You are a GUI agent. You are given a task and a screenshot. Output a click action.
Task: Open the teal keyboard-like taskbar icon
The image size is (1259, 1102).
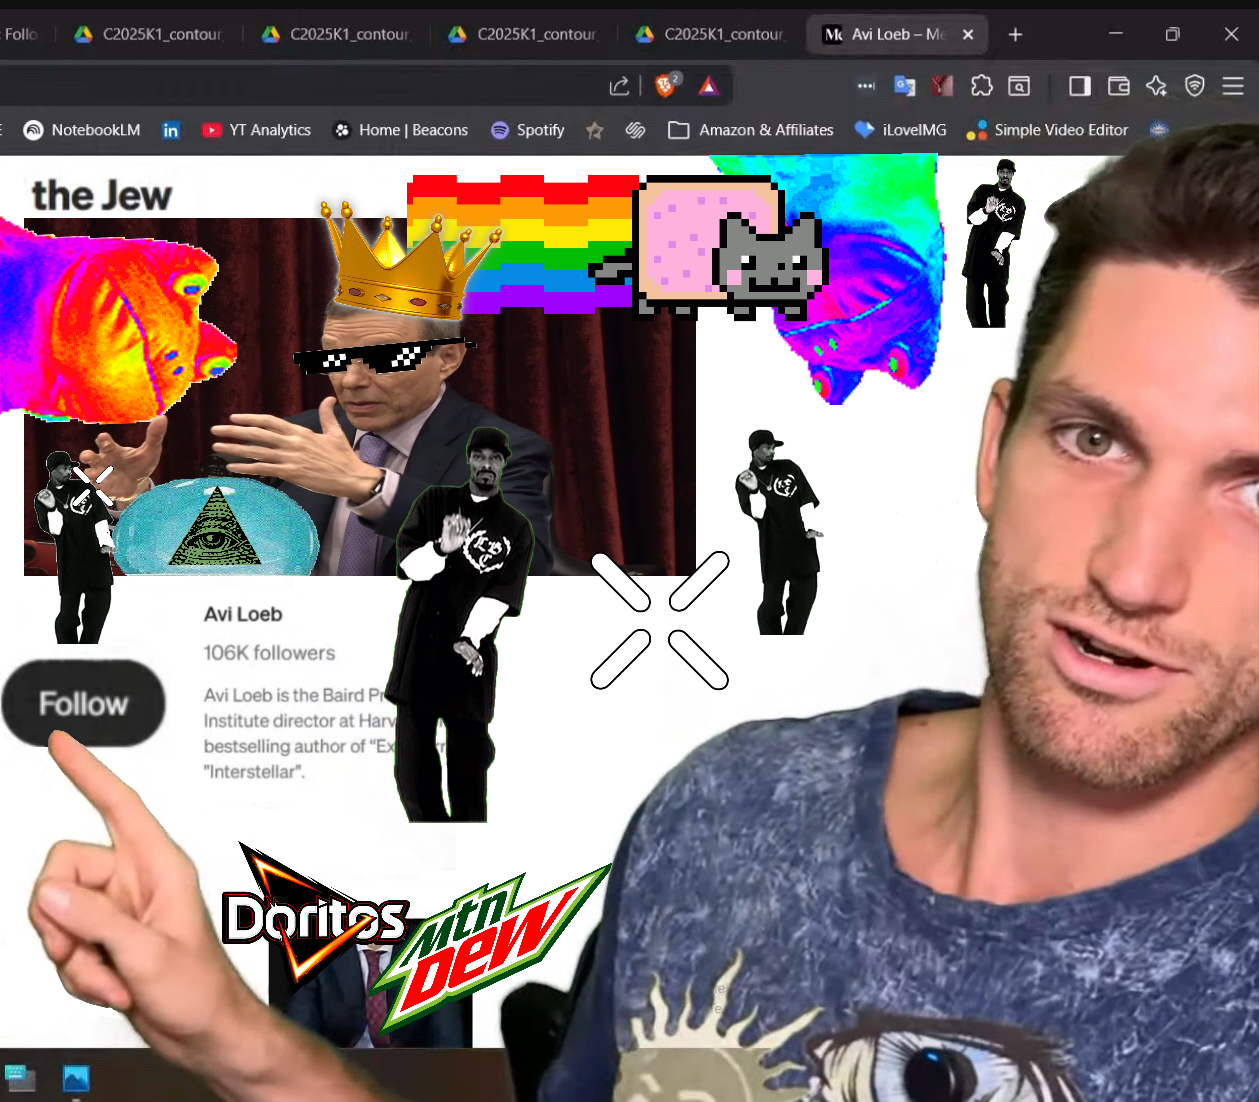point(20,1078)
